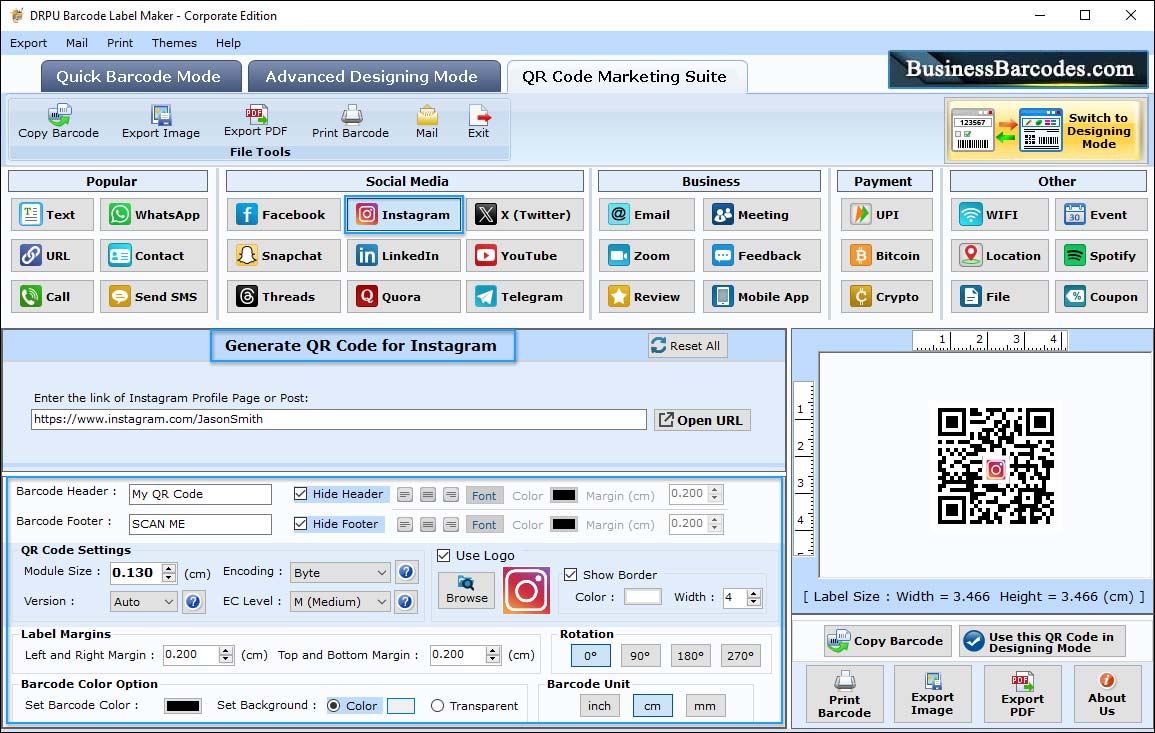1155x733 pixels.
Task: Click the About Us button
Action: pos(1106,694)
